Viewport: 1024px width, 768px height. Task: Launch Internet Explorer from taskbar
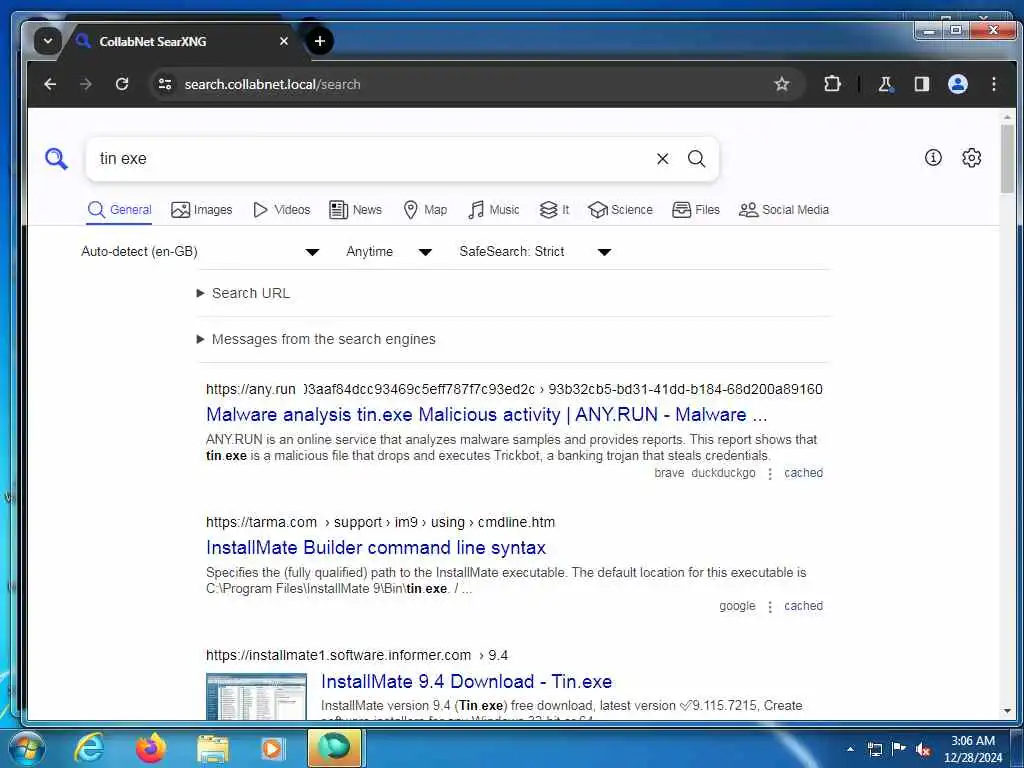click(89, 748)
